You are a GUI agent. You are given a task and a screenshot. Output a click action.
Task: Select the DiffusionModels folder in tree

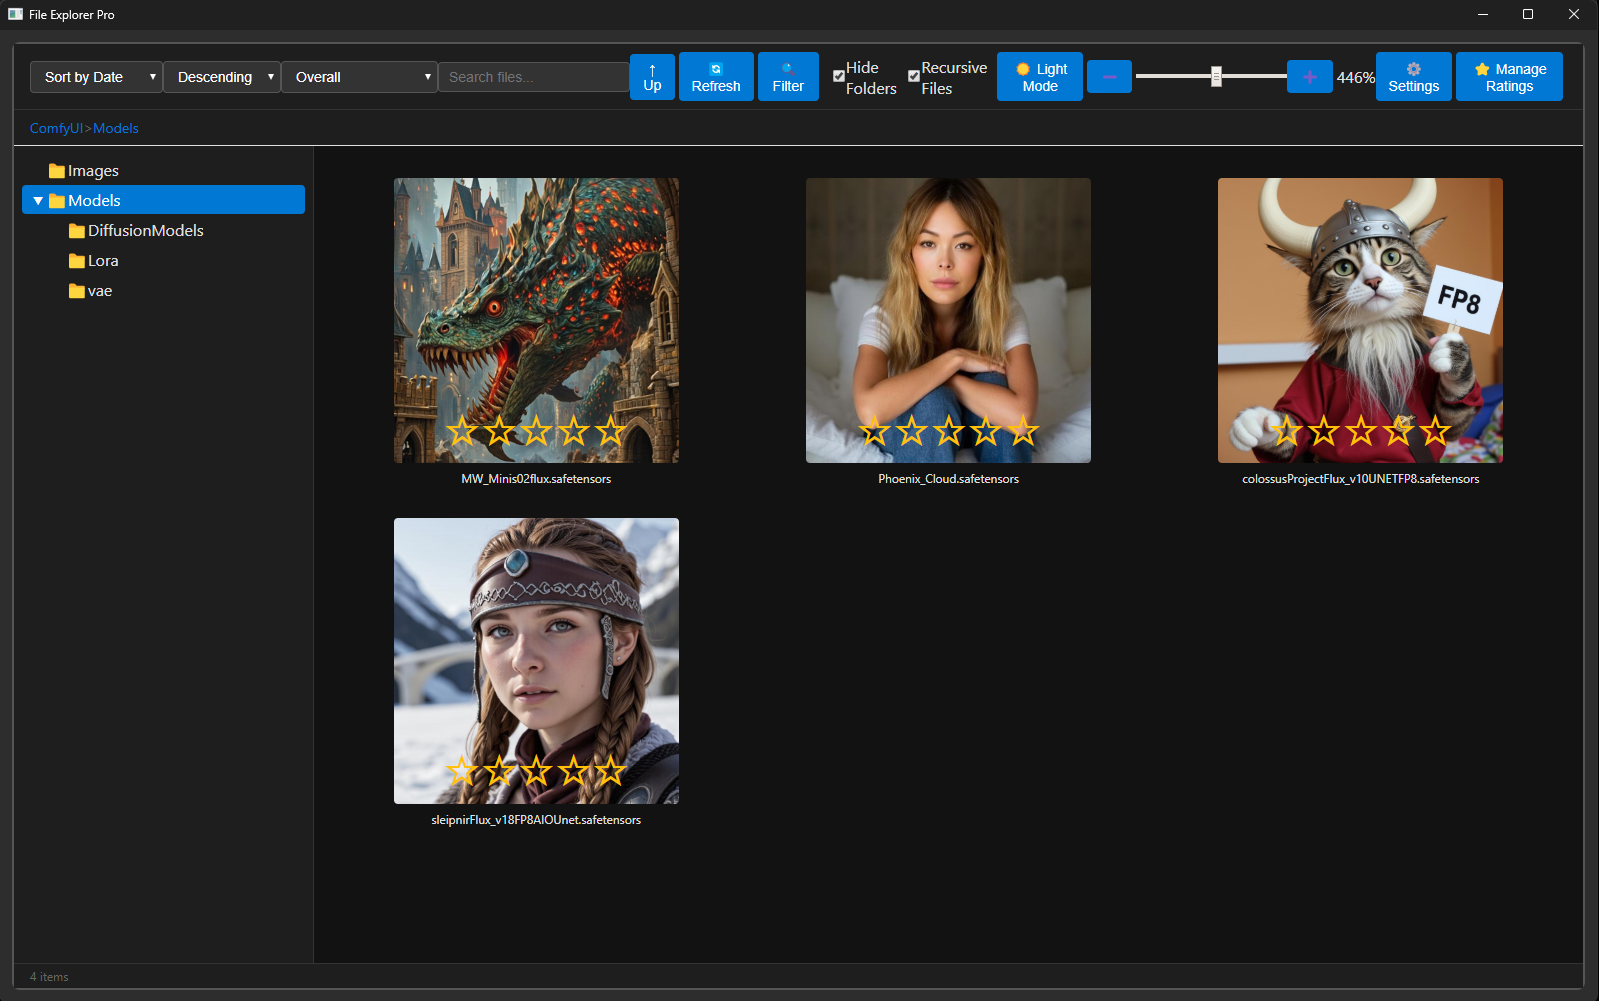pyautogui.click(x=145, y=231)
